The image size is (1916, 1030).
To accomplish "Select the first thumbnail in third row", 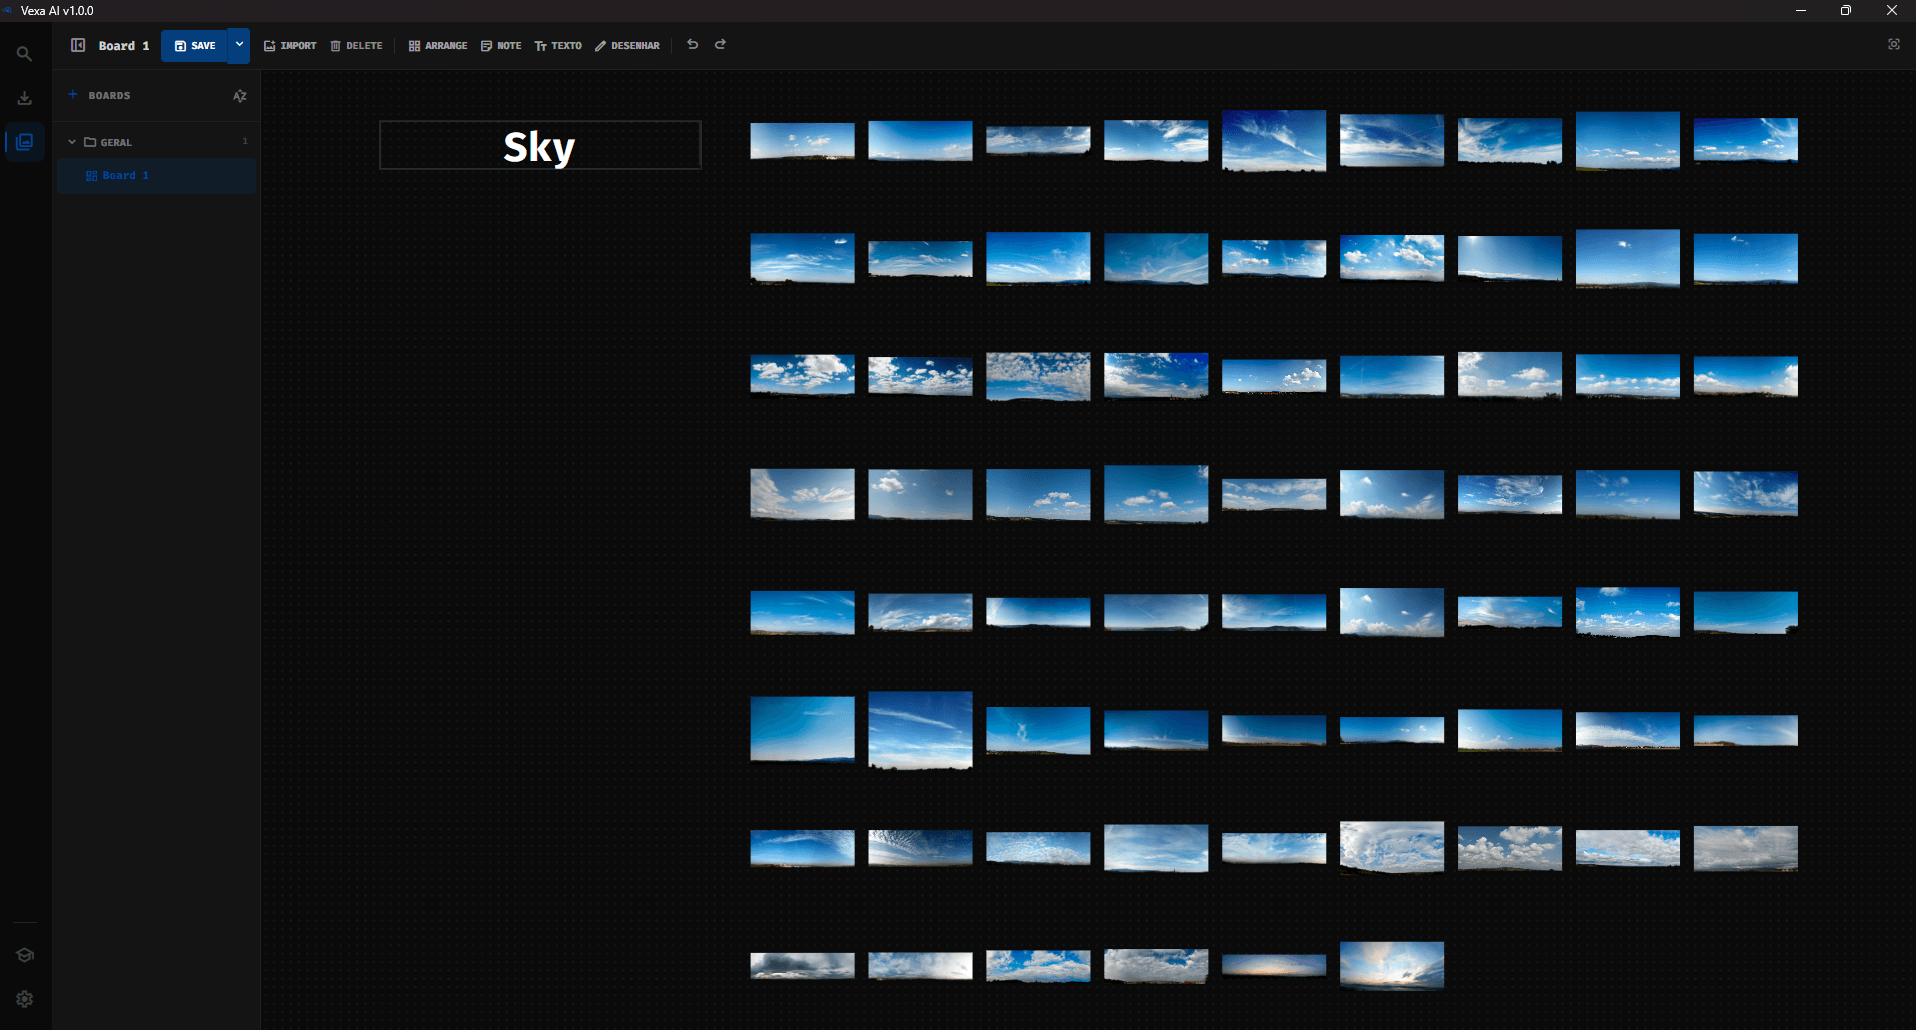I will 802,375.
